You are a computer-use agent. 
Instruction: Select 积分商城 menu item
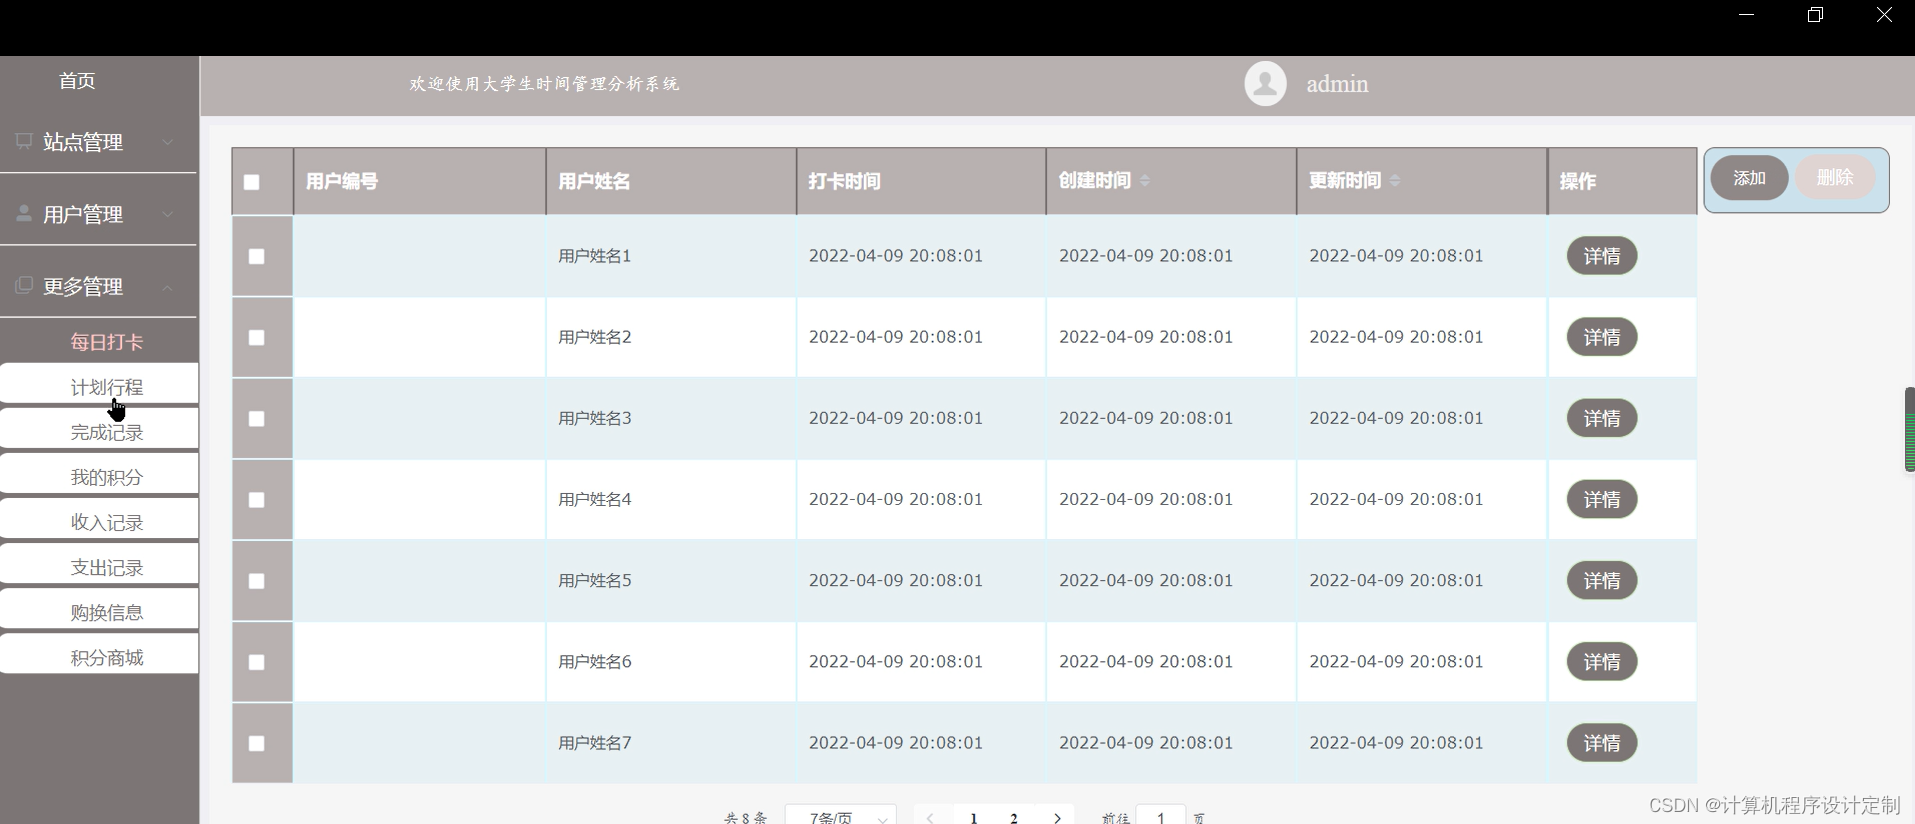tap(99, 655)
